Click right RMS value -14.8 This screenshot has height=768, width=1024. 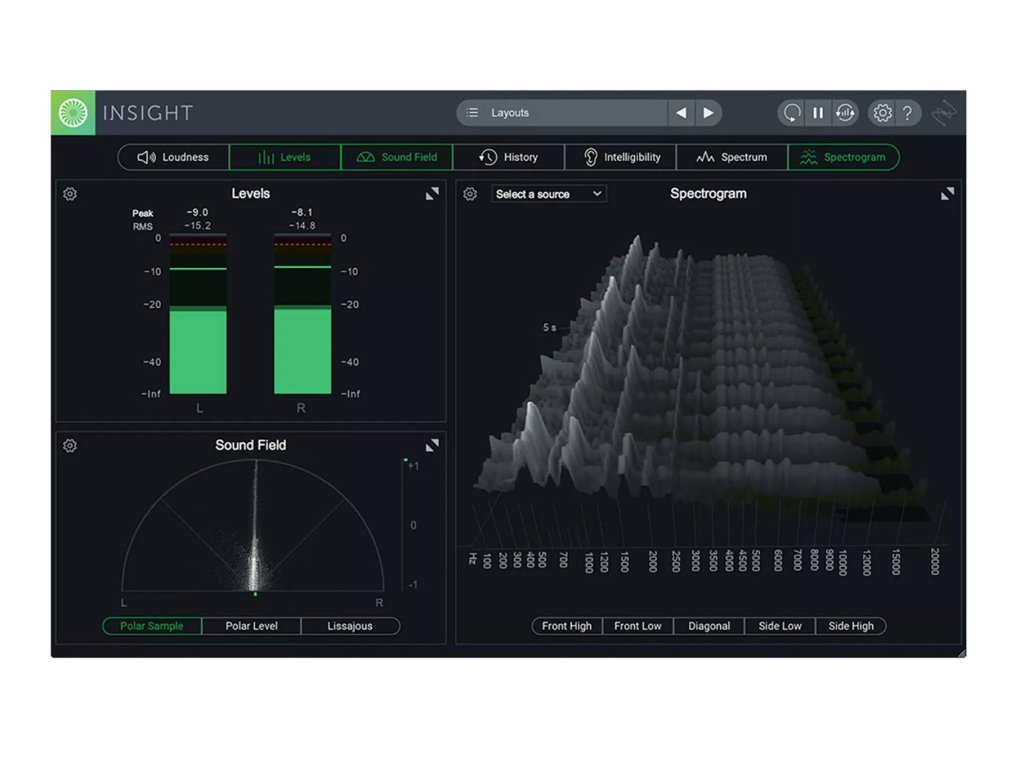coord(302,226)
